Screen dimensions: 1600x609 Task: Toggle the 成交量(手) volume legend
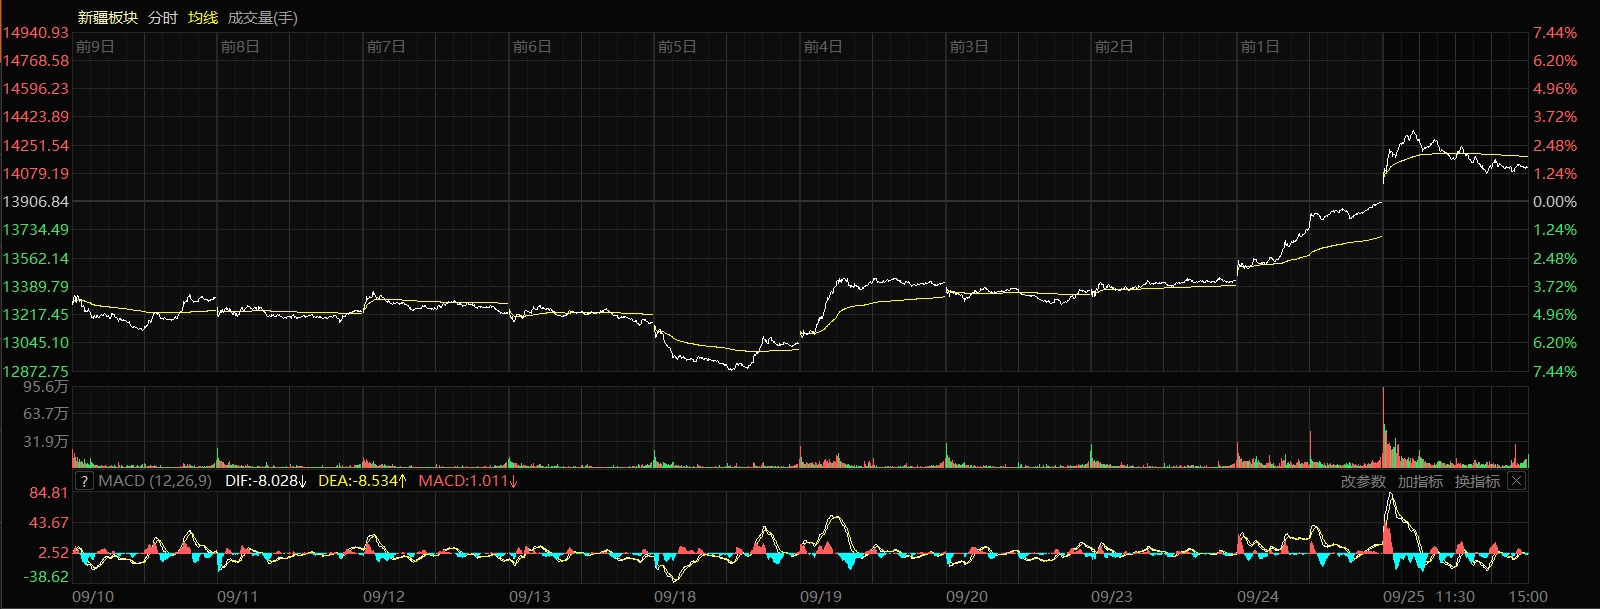262,18
